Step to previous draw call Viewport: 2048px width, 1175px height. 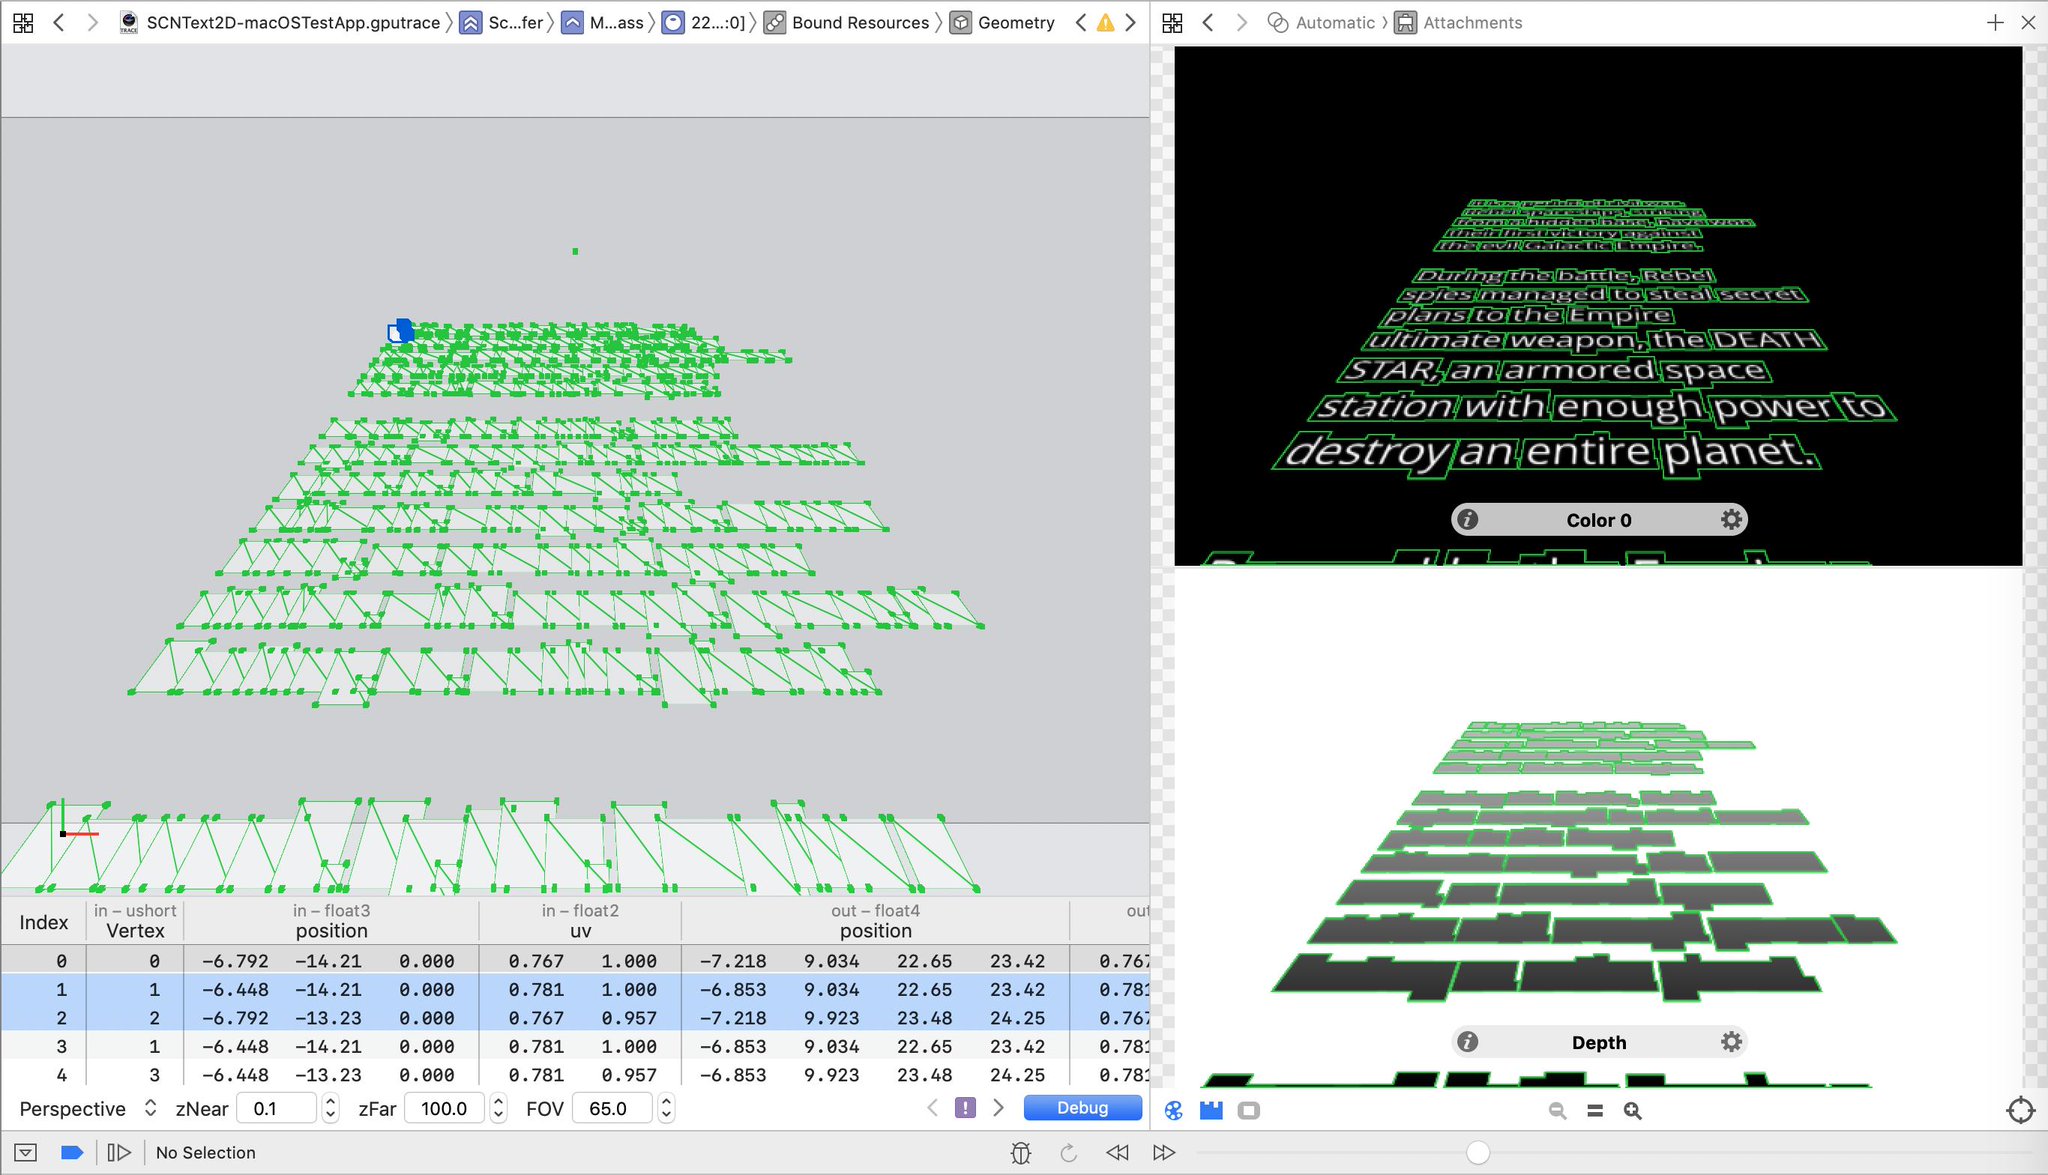(1117, 1152)
